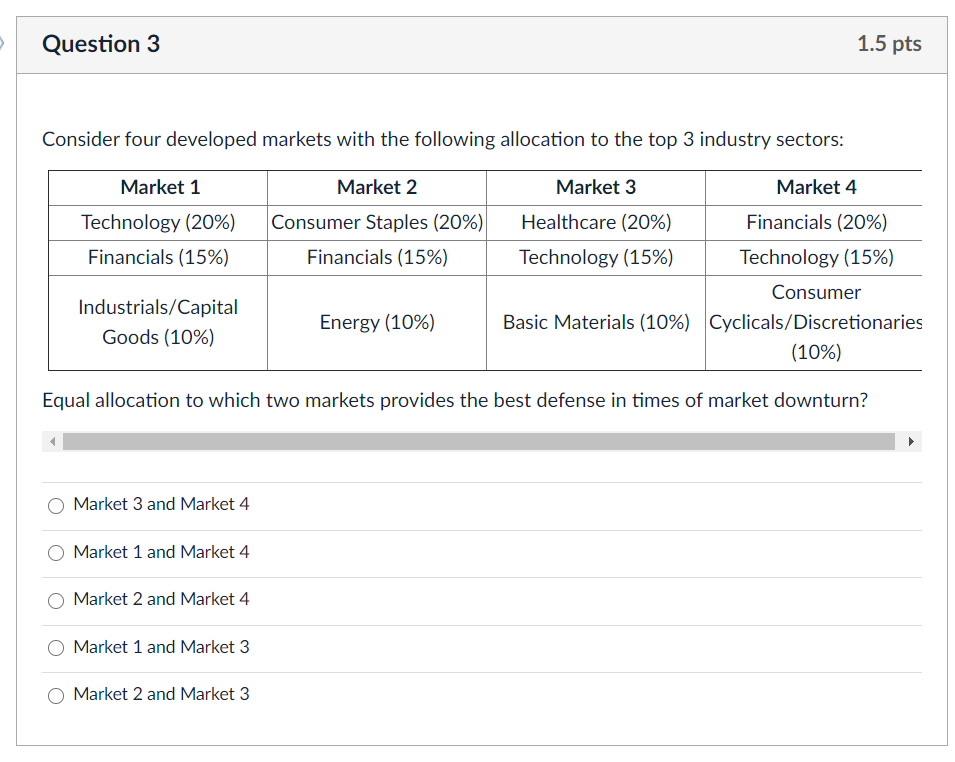Click the table scrollbar left arrow

click(x=52, y=442)
